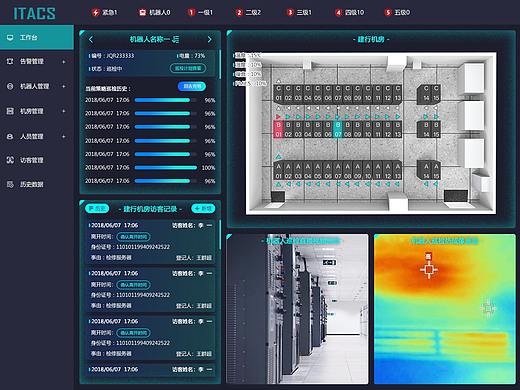520x390 pixels.
Task: Open the 机器人管理 menu item
Action: pos(37,86)
